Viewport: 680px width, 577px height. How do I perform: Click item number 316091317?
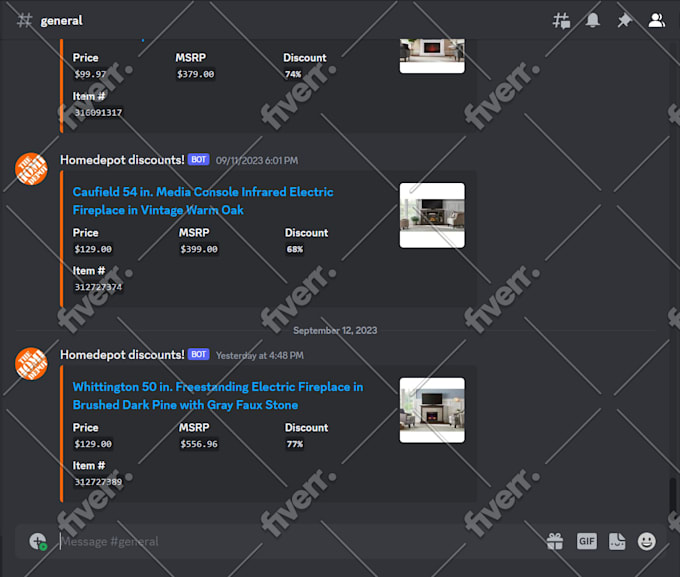click(x=98, y=113)
